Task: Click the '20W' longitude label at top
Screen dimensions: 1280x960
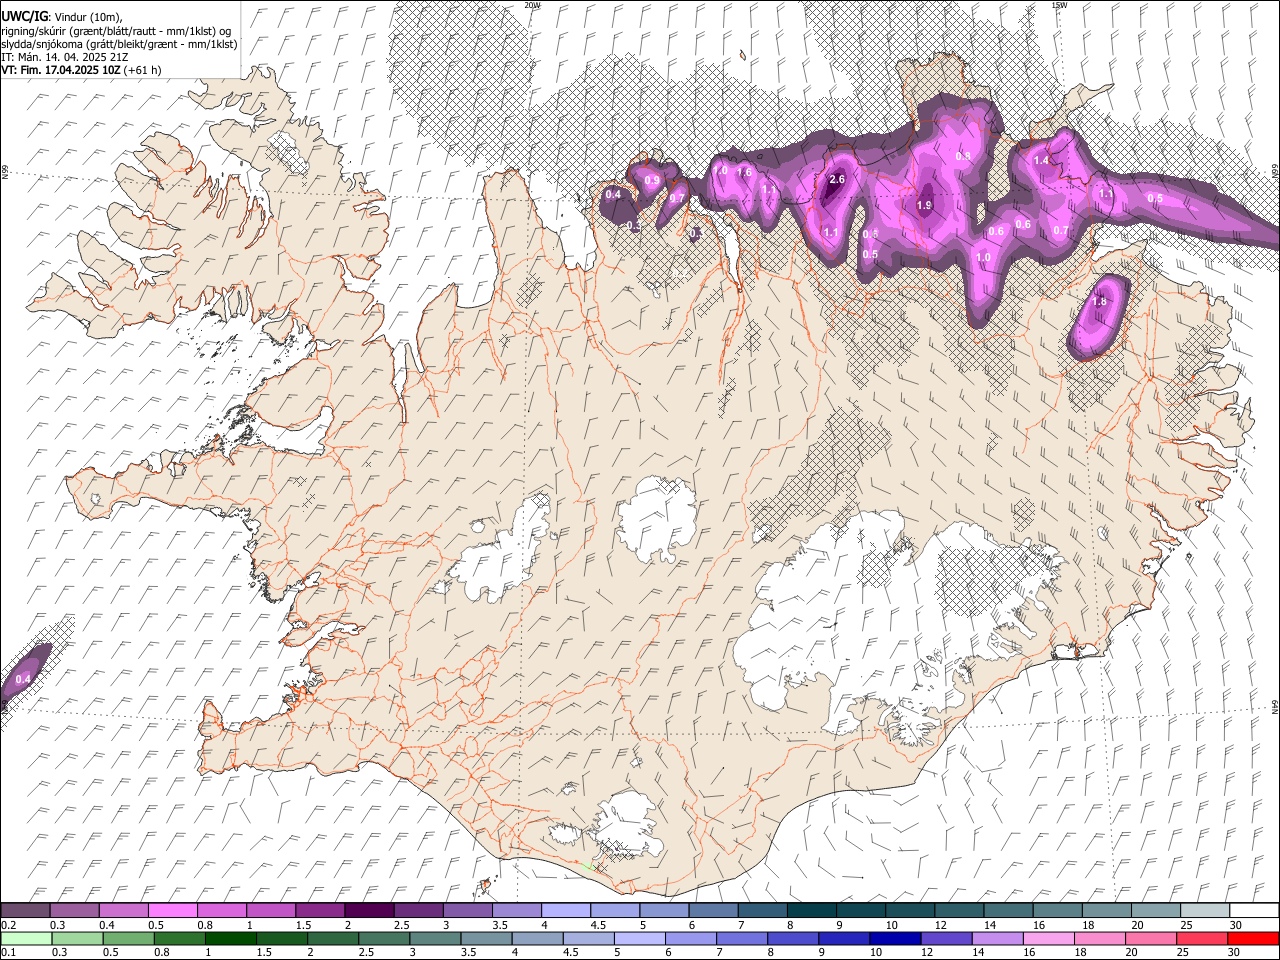Action: pyautogui.click(x=532, y=5)
